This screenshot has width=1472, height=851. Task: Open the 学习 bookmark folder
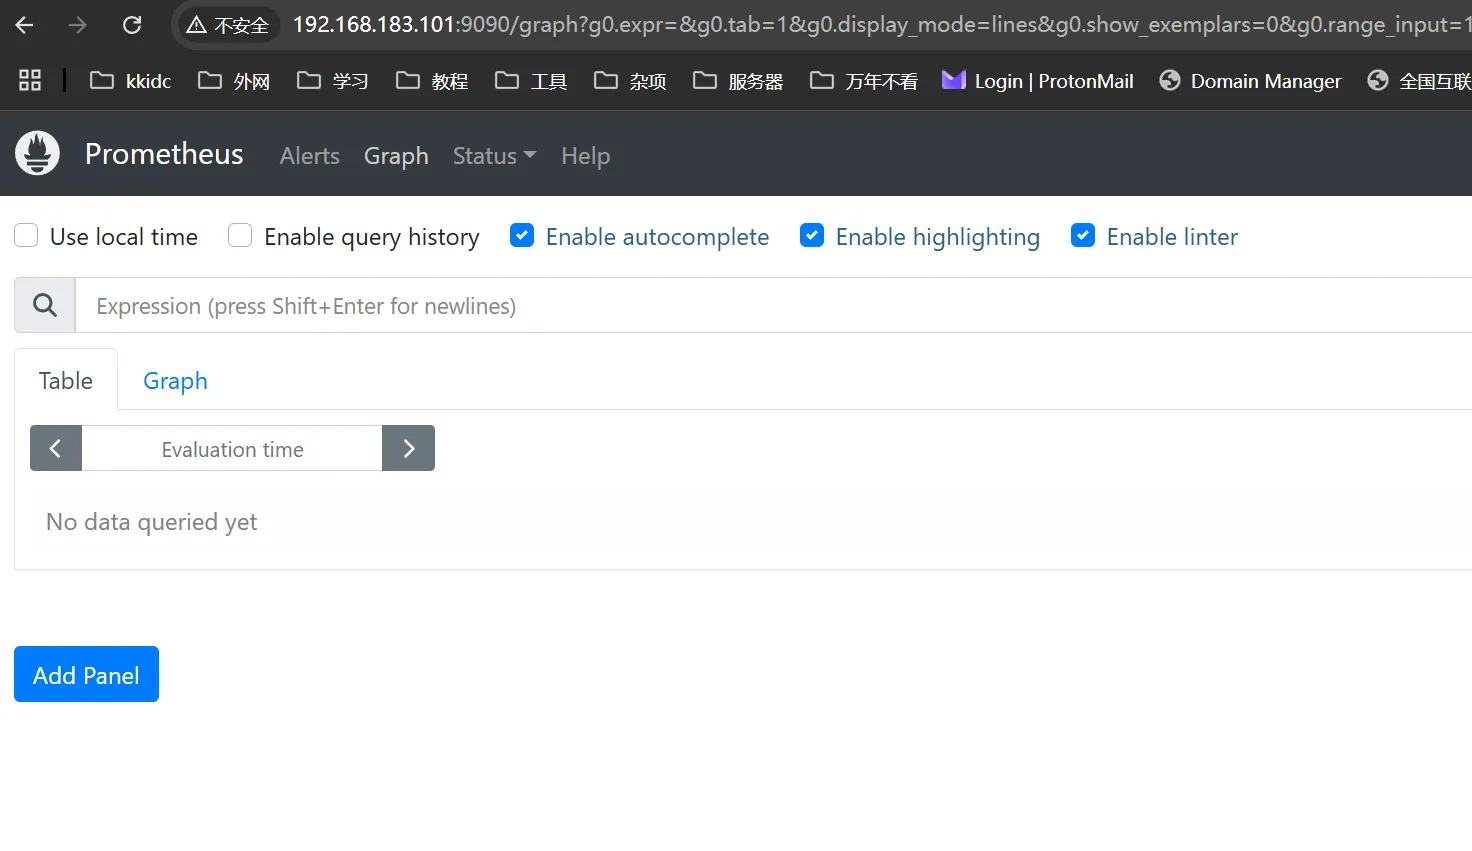pos(333,80)
